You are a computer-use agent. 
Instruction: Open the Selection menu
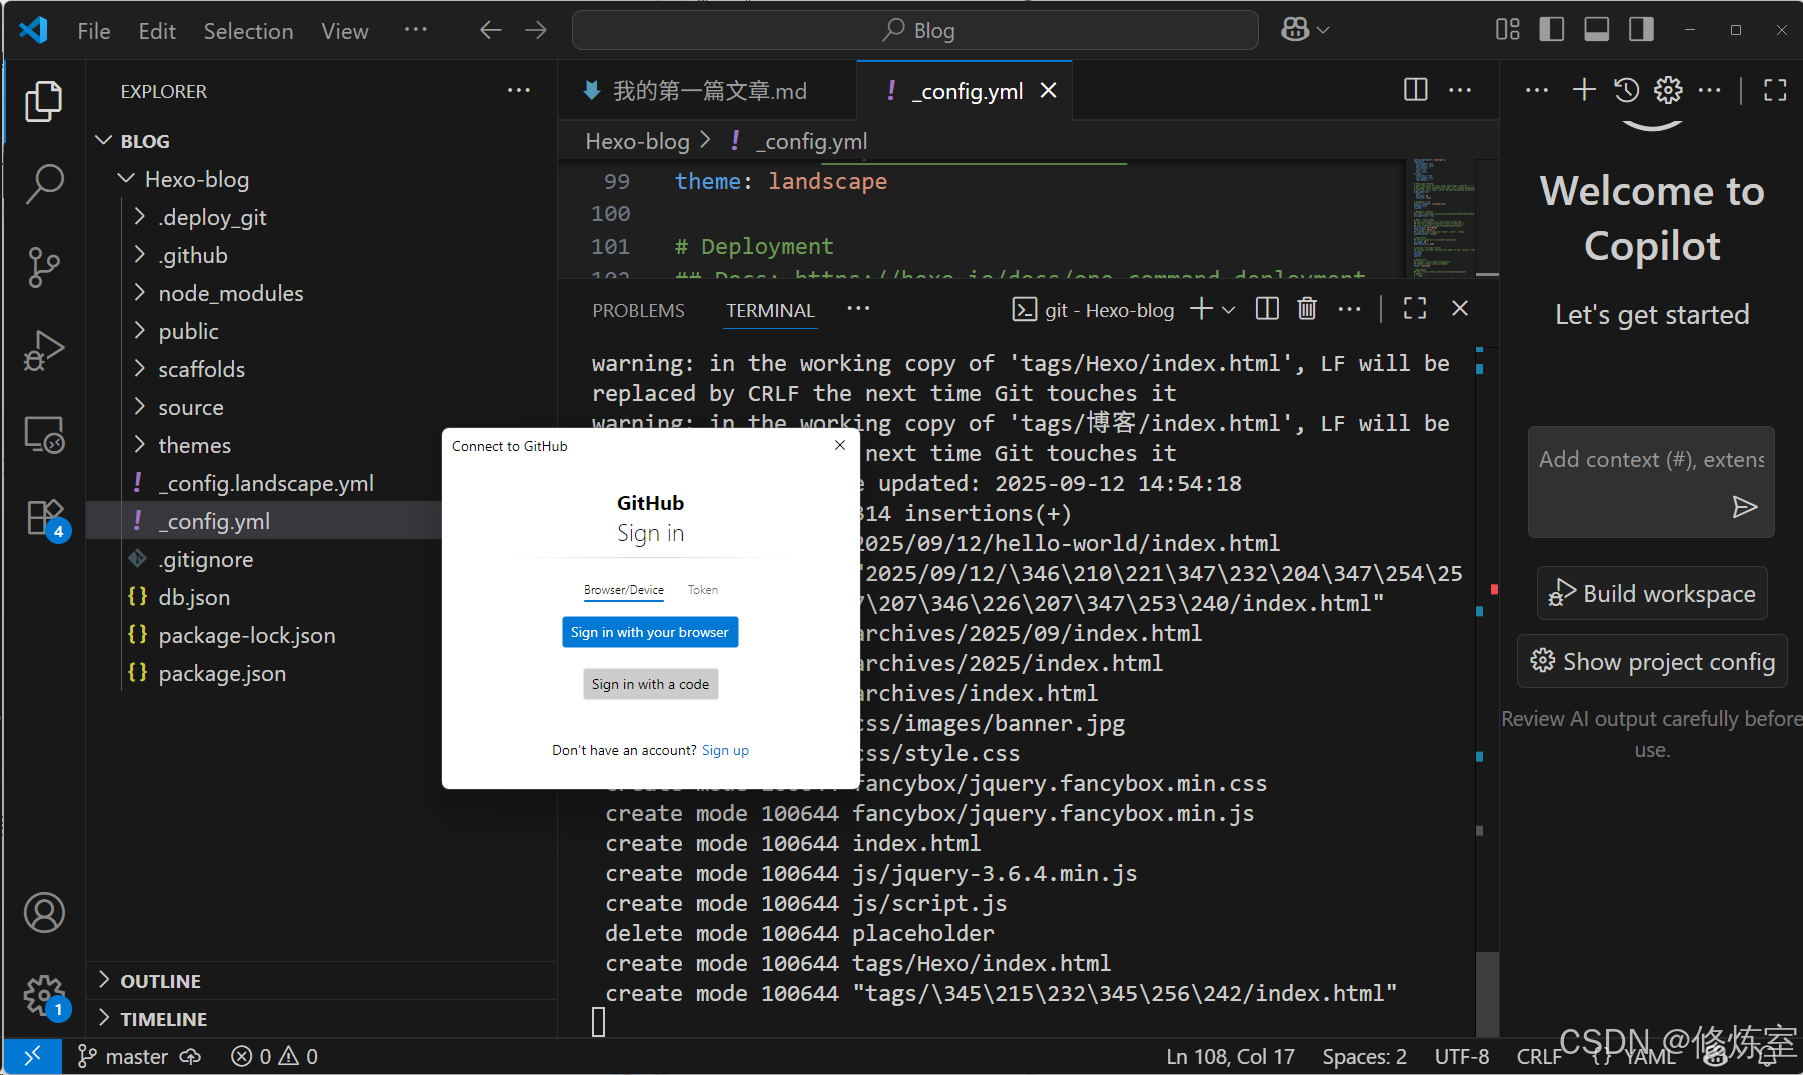(248, 31)
